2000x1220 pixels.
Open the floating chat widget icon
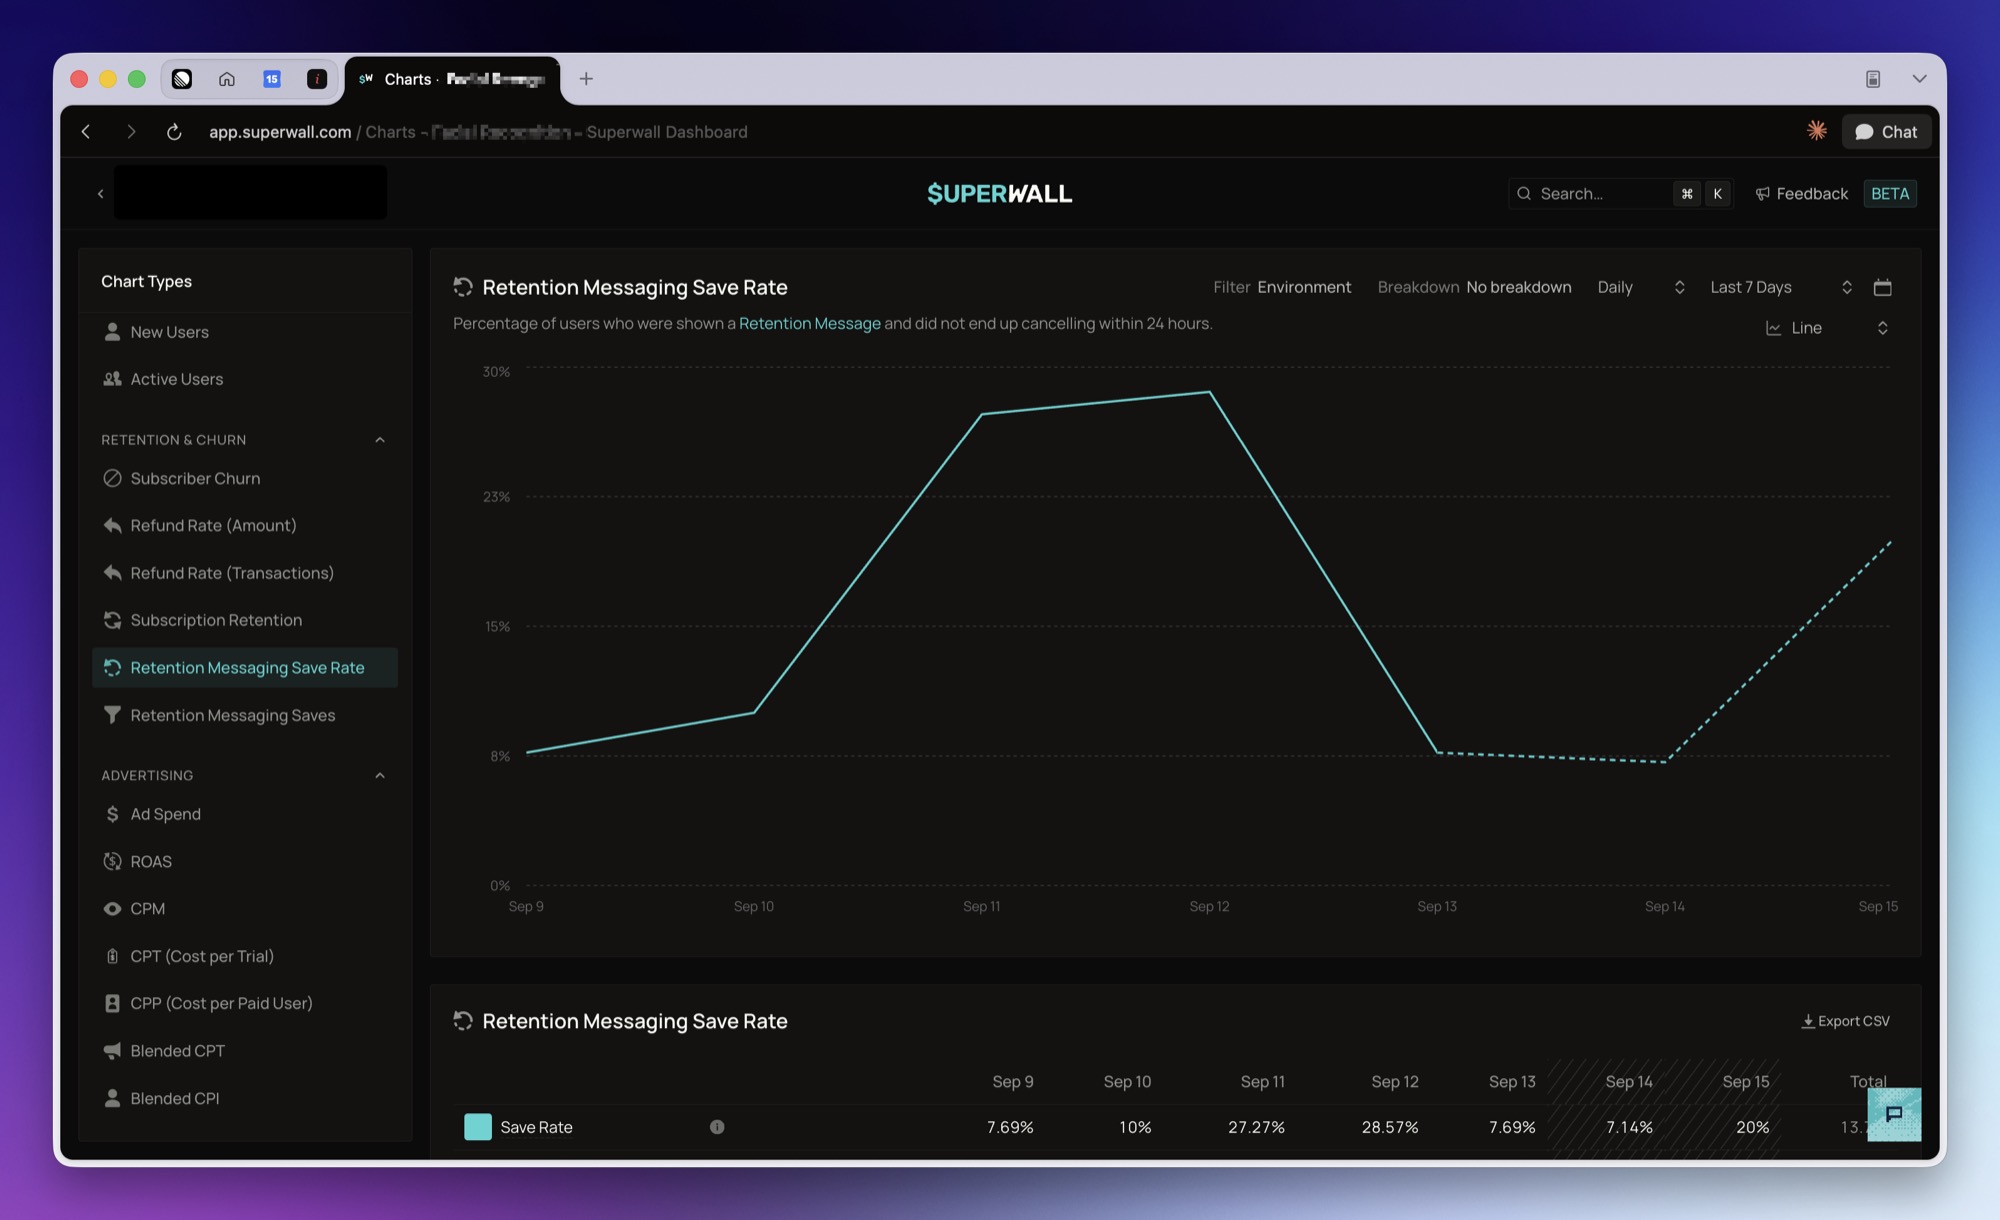point(1894,1114)
